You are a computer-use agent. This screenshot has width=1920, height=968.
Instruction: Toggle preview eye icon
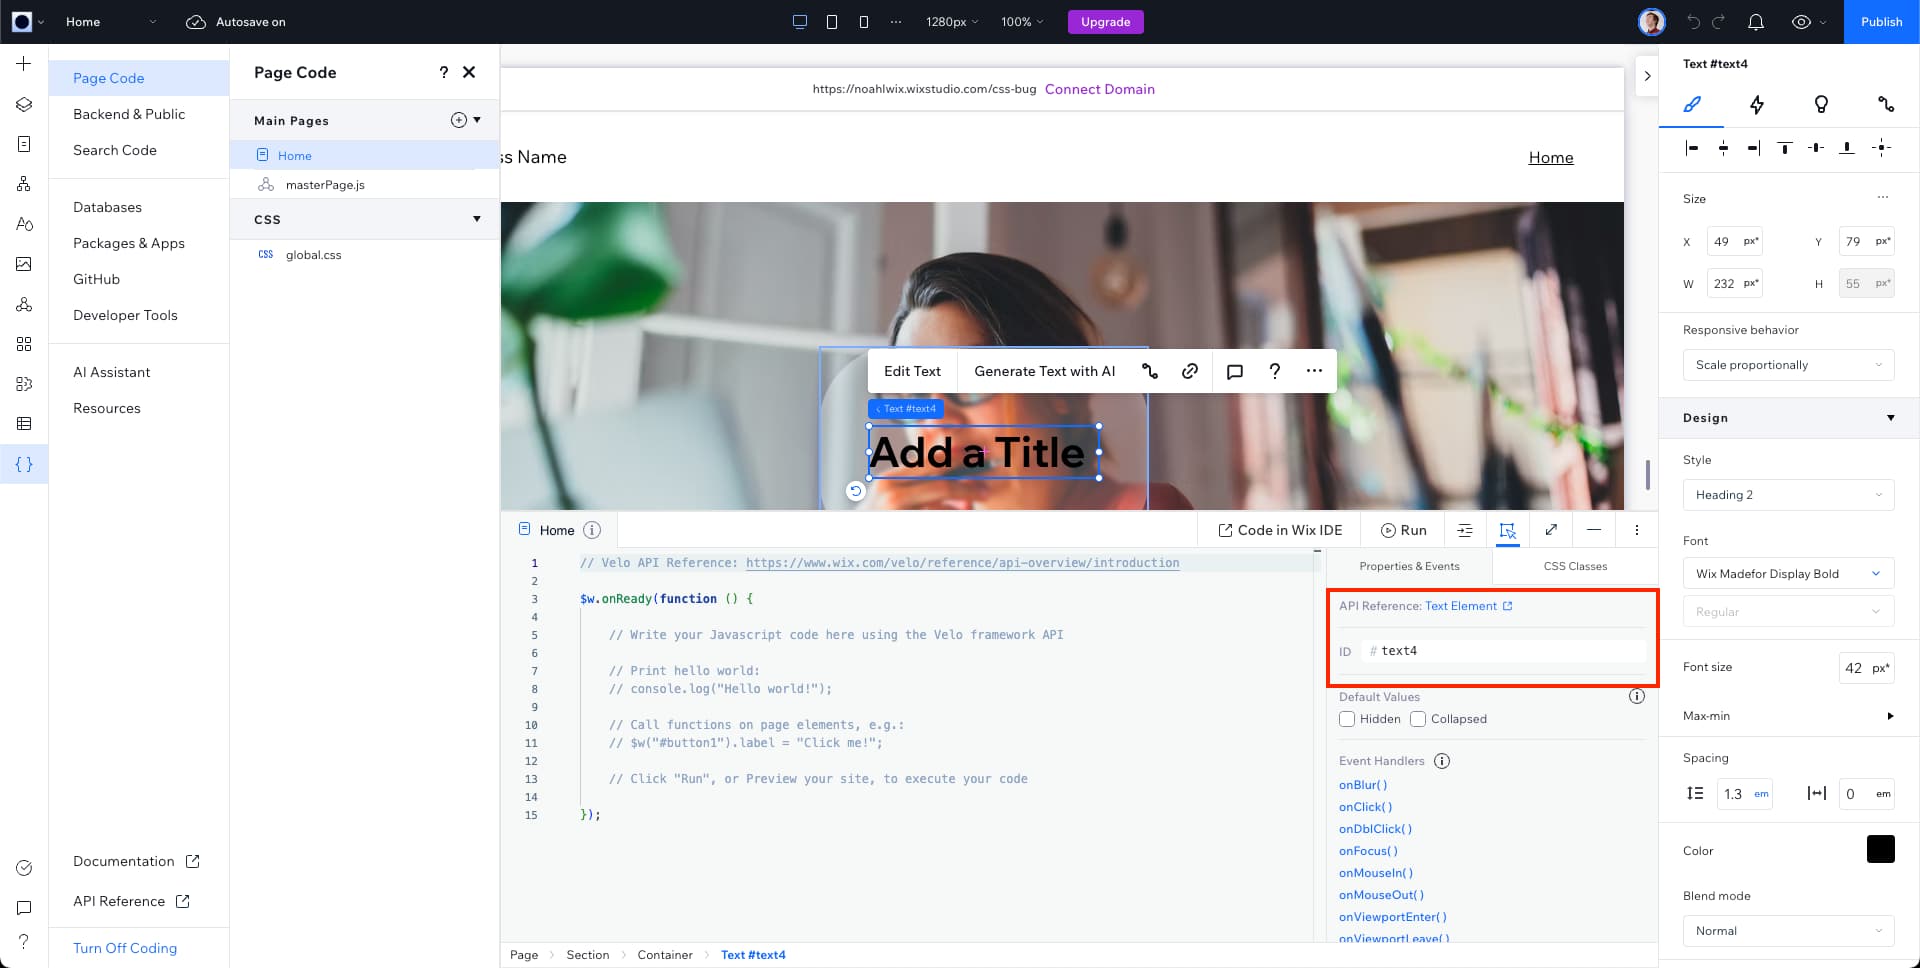[x=1801, y=22]
